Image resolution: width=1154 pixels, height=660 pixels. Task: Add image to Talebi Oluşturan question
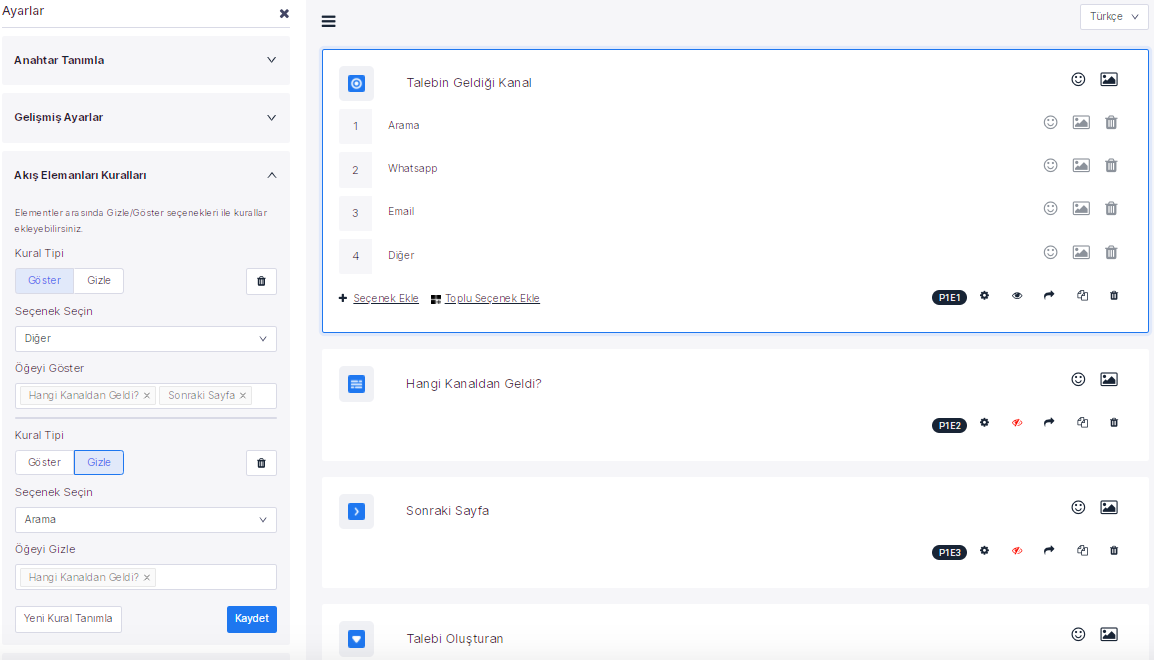pos(1108,634)
